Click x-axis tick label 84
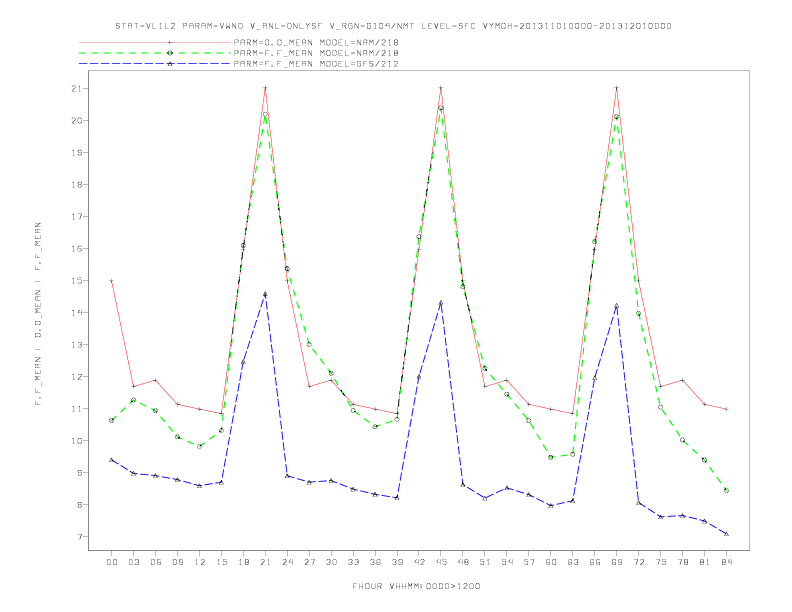 [x=726, y=562]
